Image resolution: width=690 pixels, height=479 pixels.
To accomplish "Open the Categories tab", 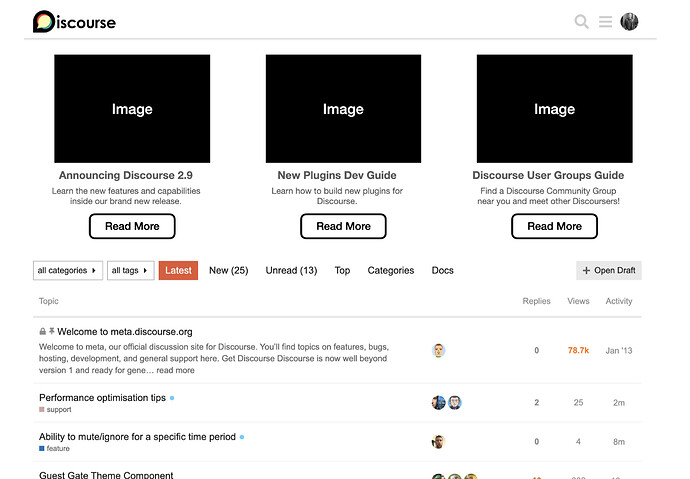I will (391, 271).
